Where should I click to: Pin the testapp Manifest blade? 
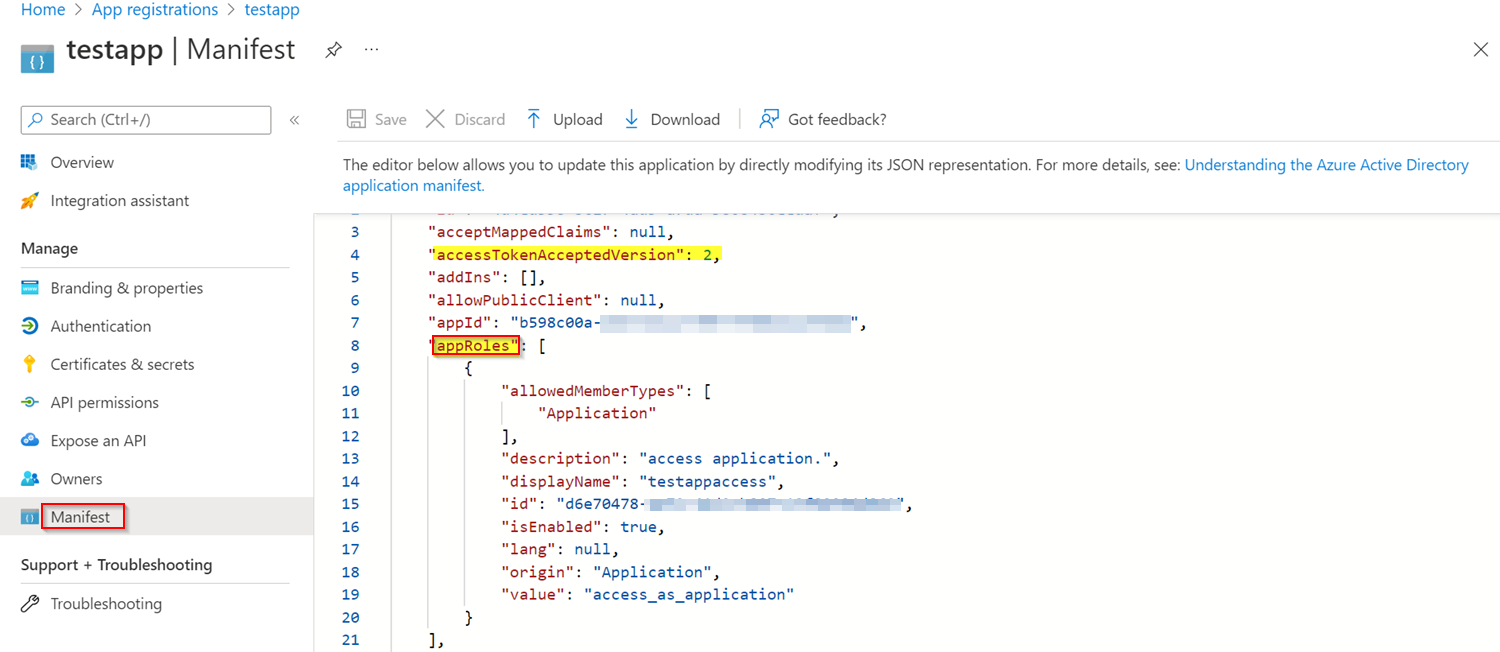click(334, 50)
